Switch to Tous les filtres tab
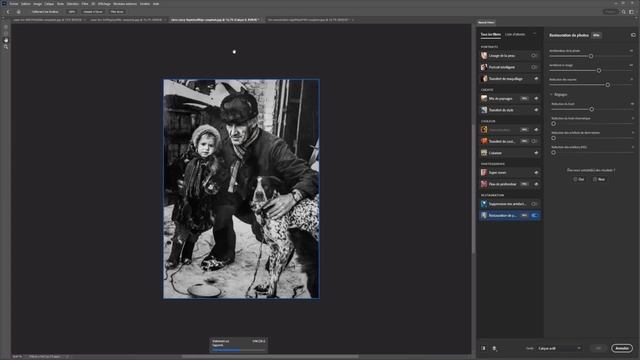The image size is (640, 360). click(x=491, y=35)
